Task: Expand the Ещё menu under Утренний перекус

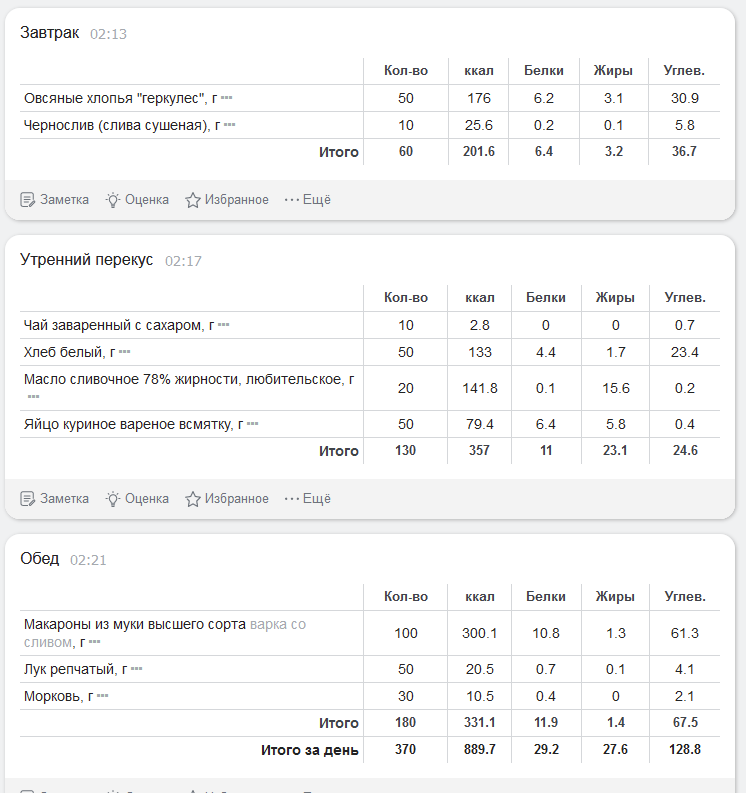Action: point(307,499)
